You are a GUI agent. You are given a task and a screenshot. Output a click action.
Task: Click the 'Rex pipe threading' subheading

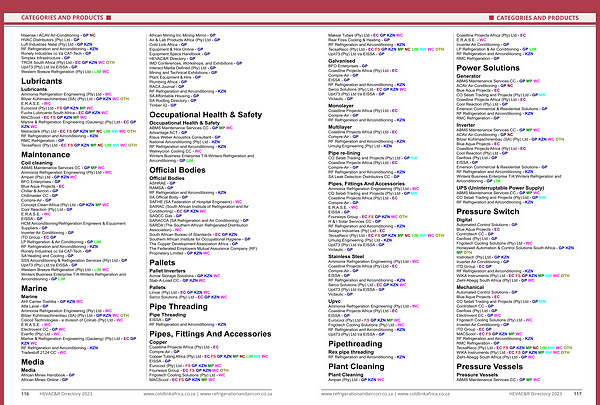pos(351,352)
